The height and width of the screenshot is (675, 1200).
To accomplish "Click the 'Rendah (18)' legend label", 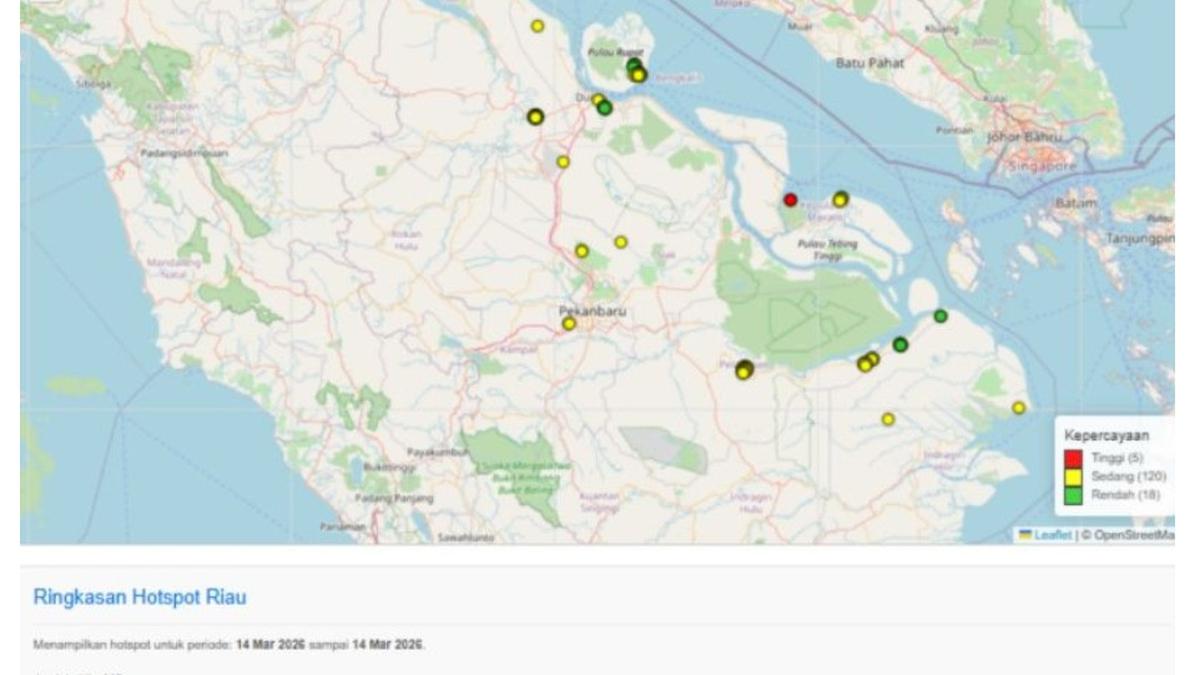I will pos(1126,495).
